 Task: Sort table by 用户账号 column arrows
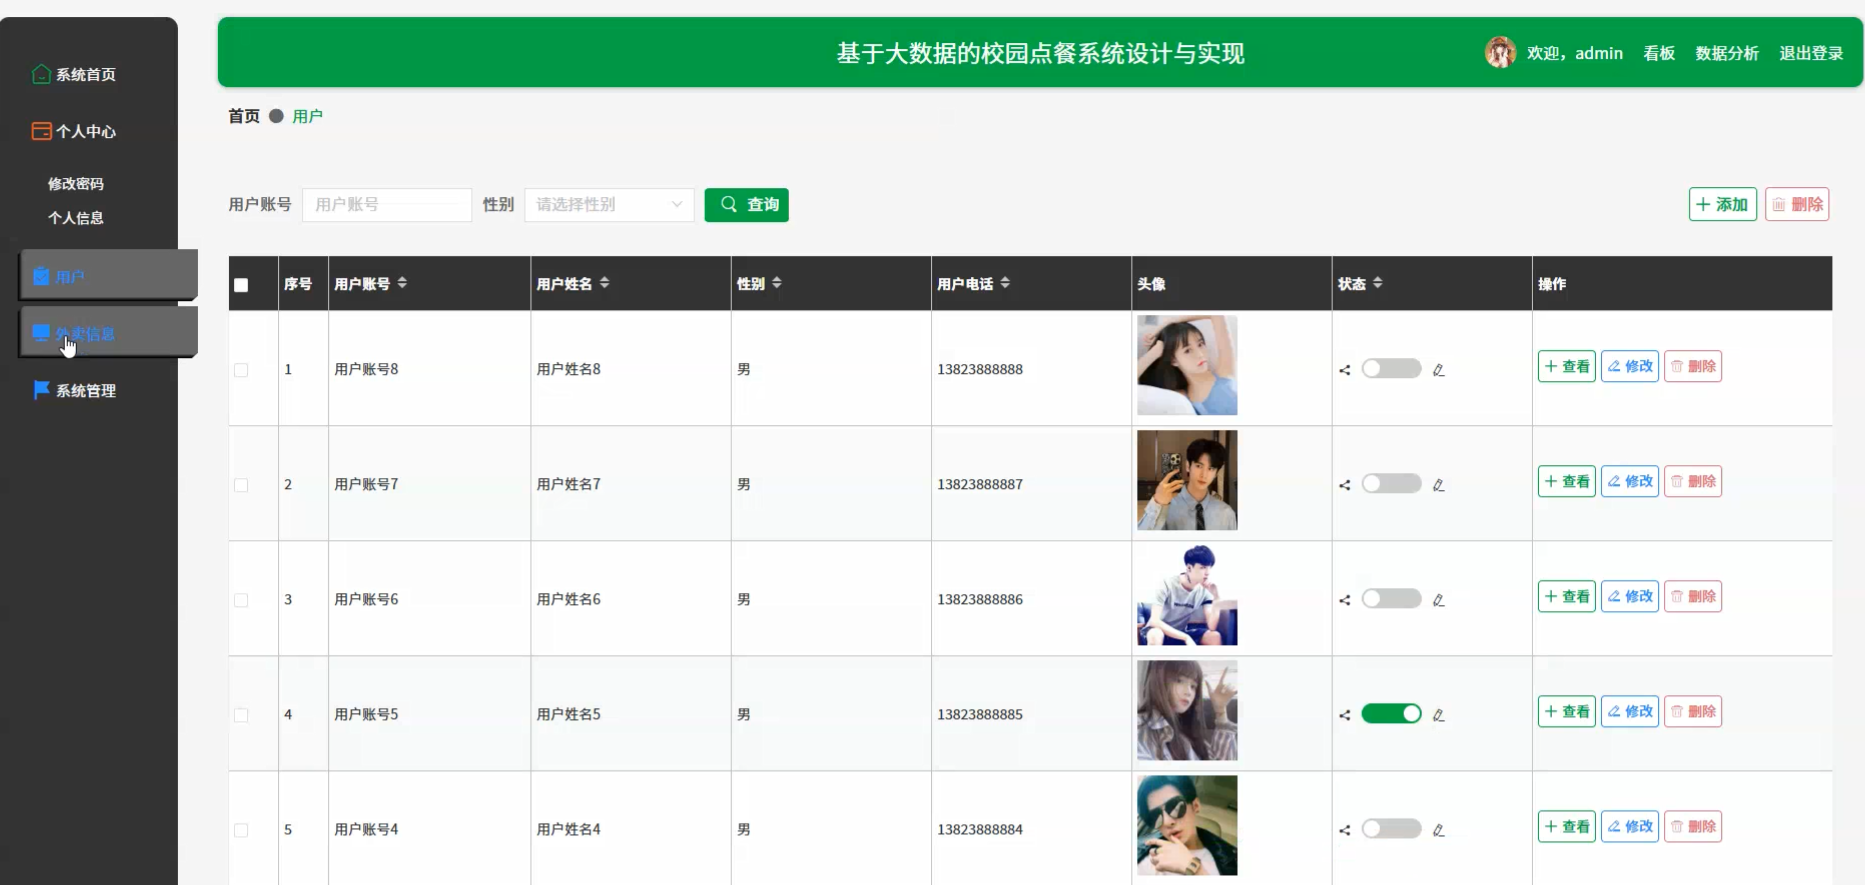point(402,283)
